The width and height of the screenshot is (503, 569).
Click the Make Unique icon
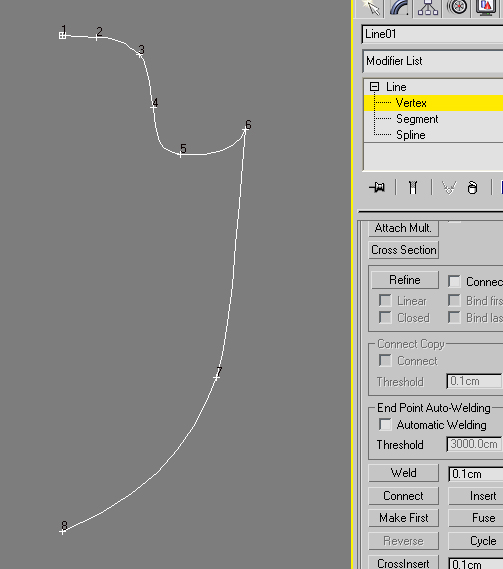(x=449, y=188)
